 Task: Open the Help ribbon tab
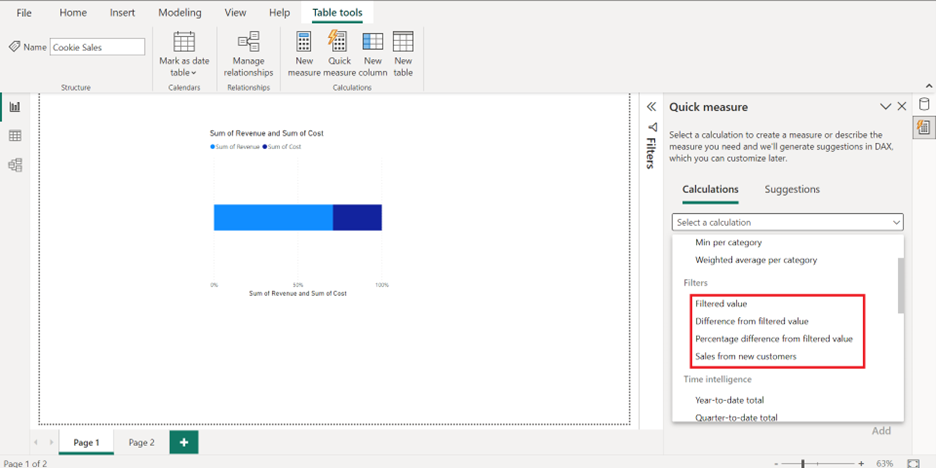click(x=279, y=13)
